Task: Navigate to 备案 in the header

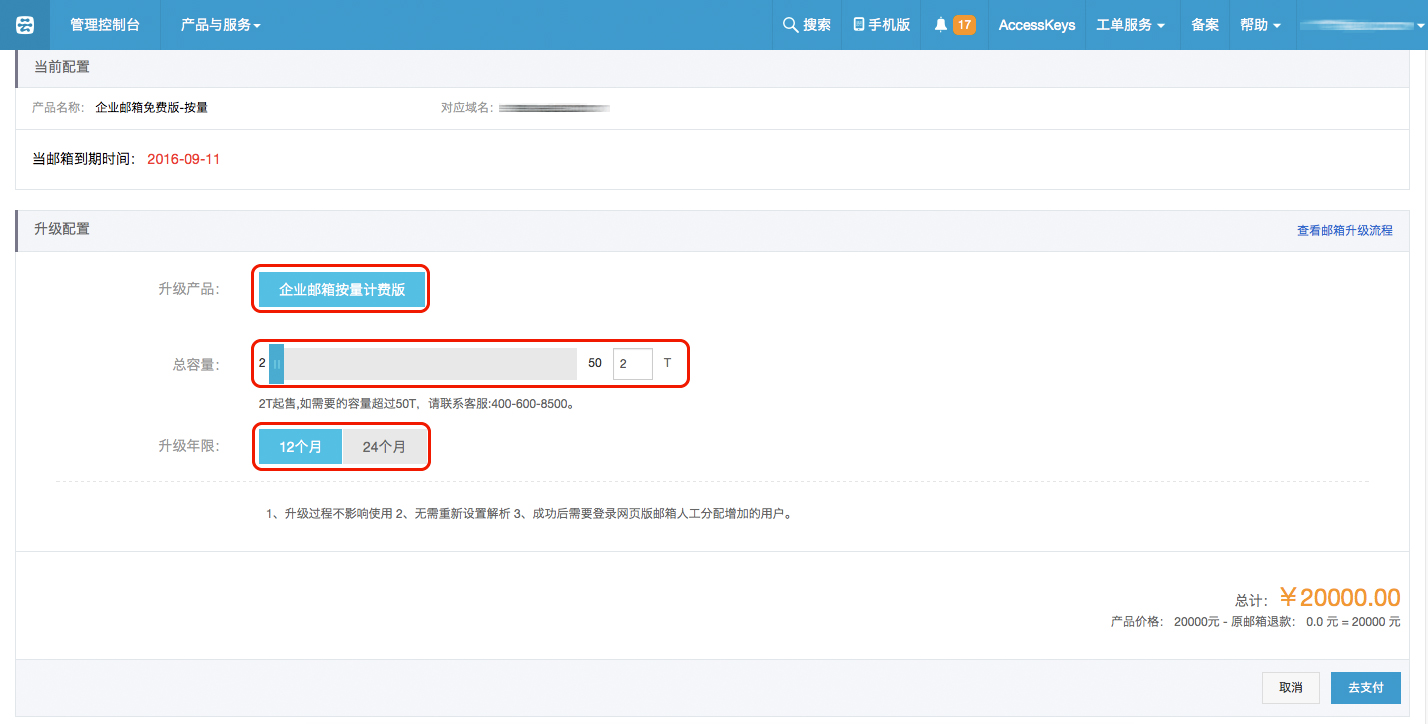Action: click(x=1205, y=25)
